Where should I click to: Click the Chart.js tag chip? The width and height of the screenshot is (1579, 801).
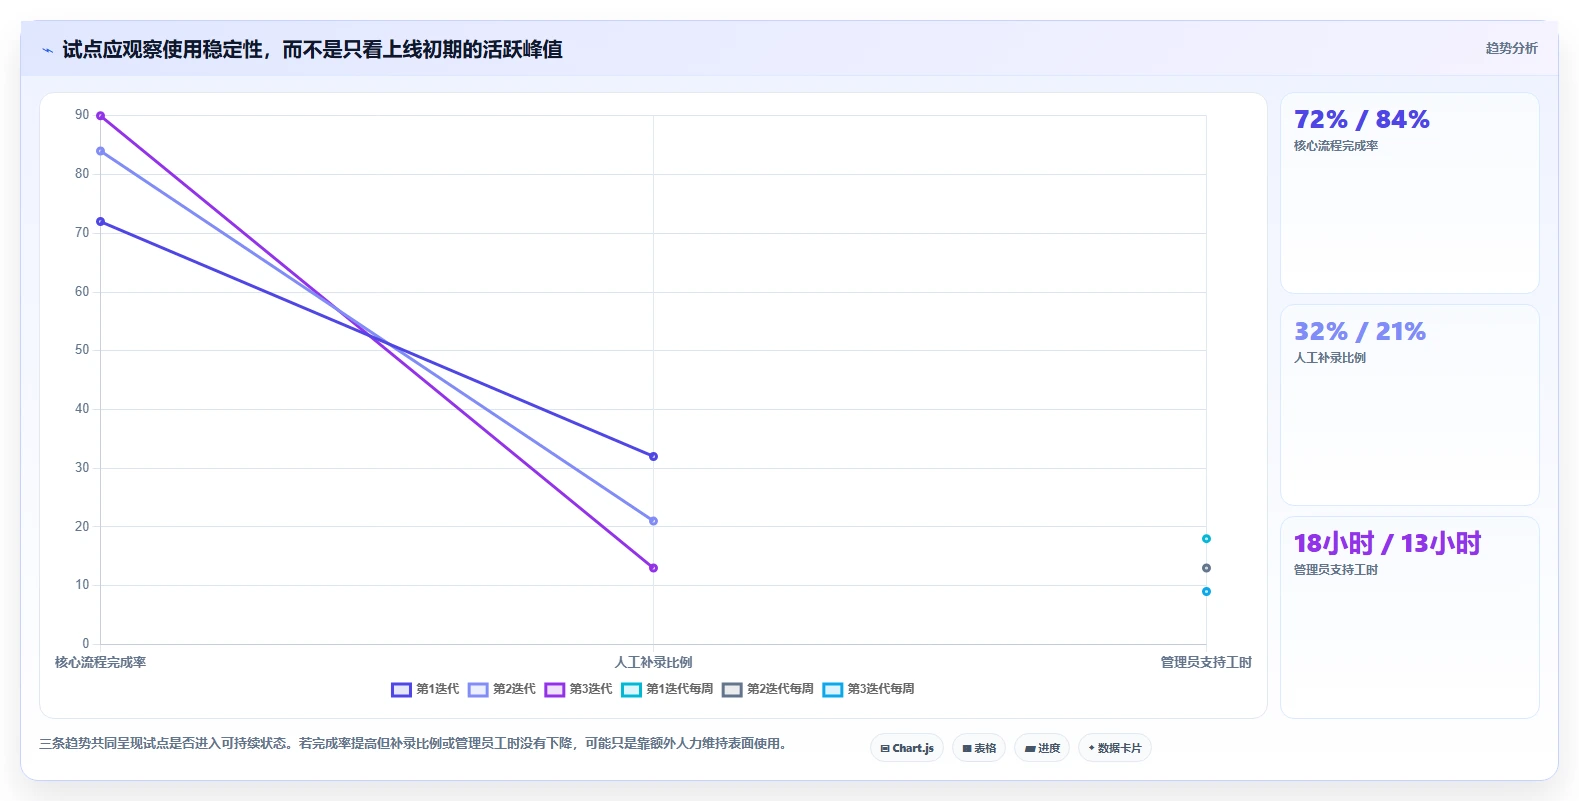[x=907, y=748]
